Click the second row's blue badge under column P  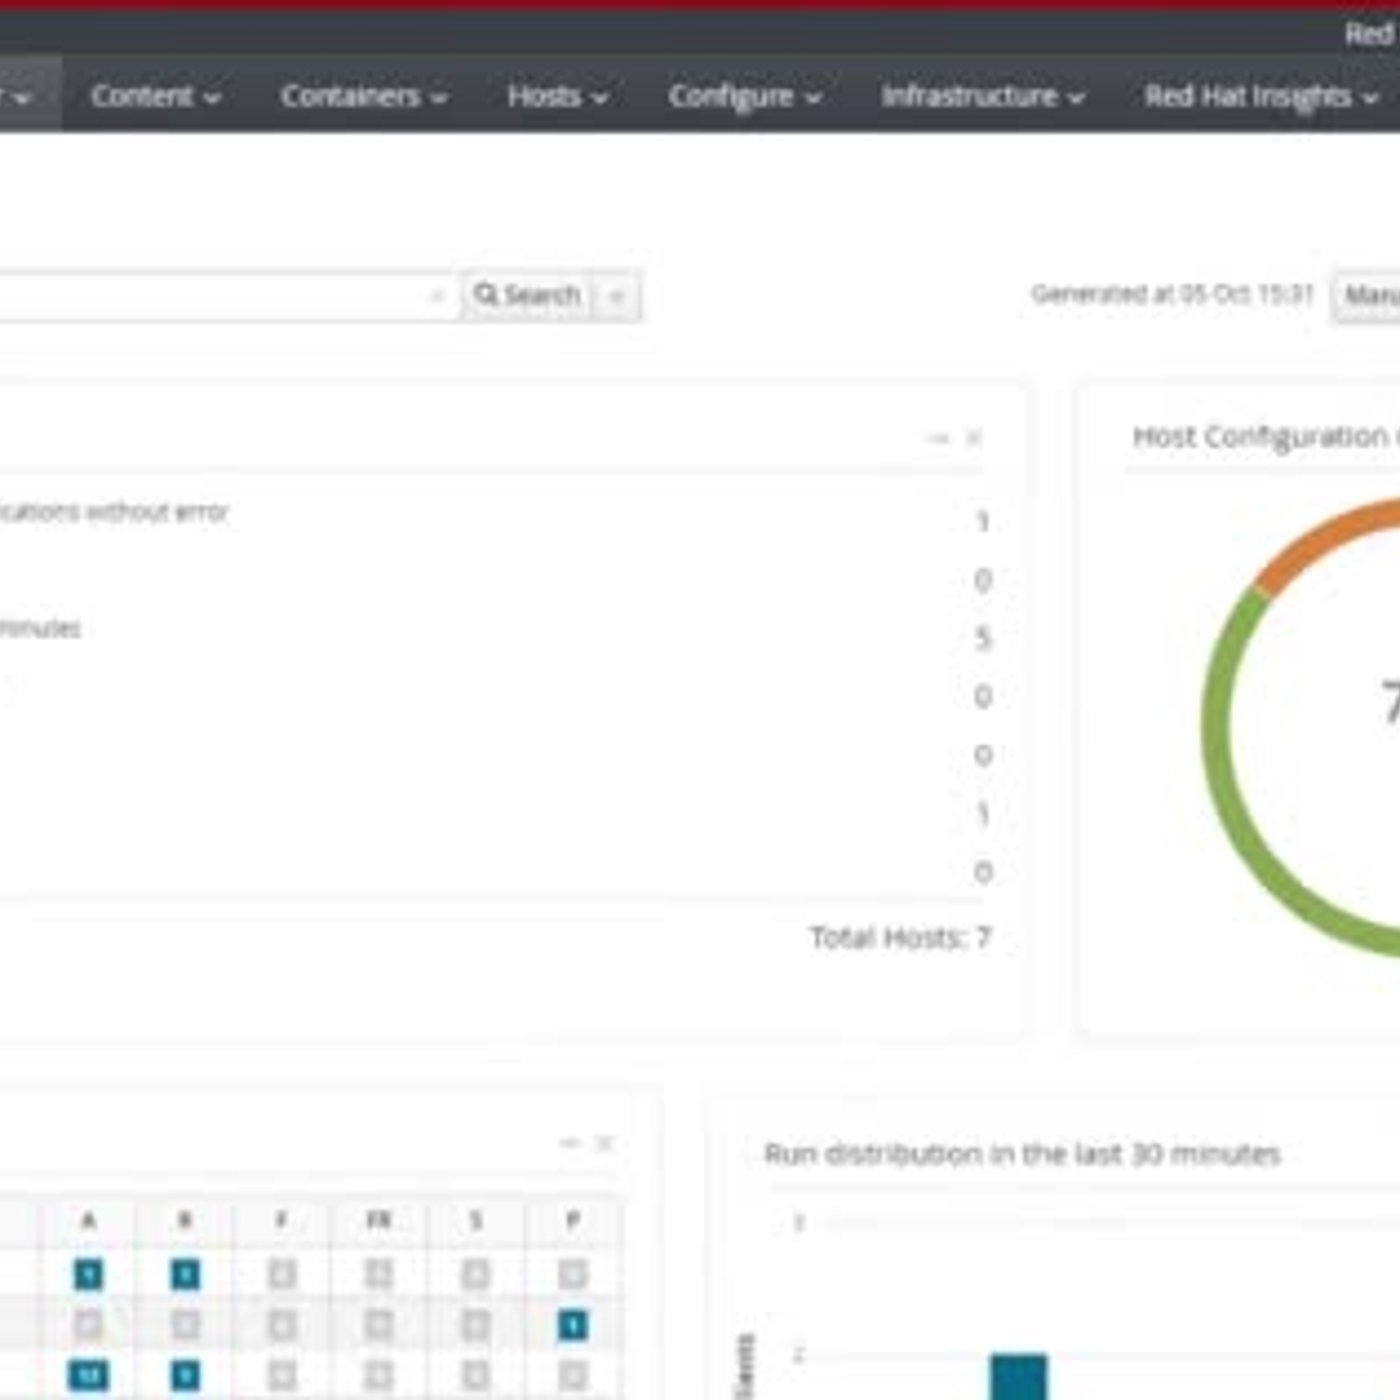tap(573, 1325)
